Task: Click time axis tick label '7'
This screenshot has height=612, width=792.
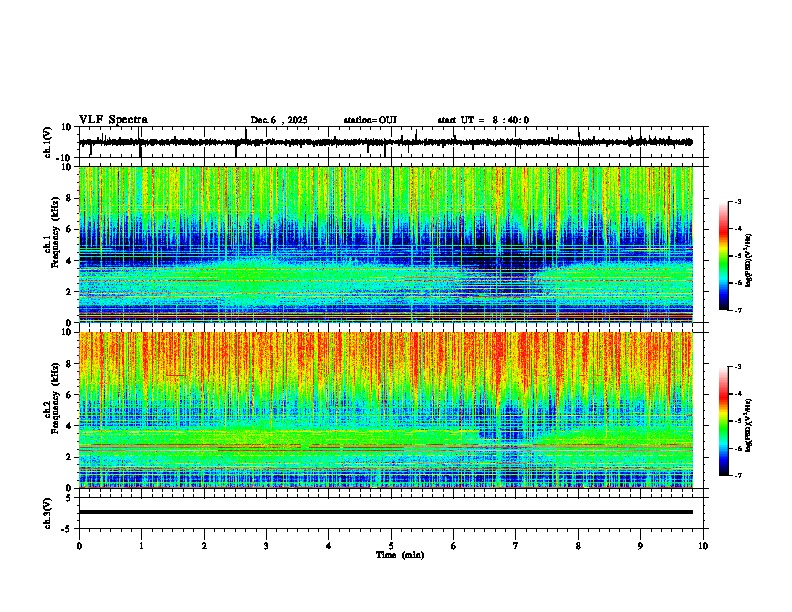Action: tap(516, 546)
